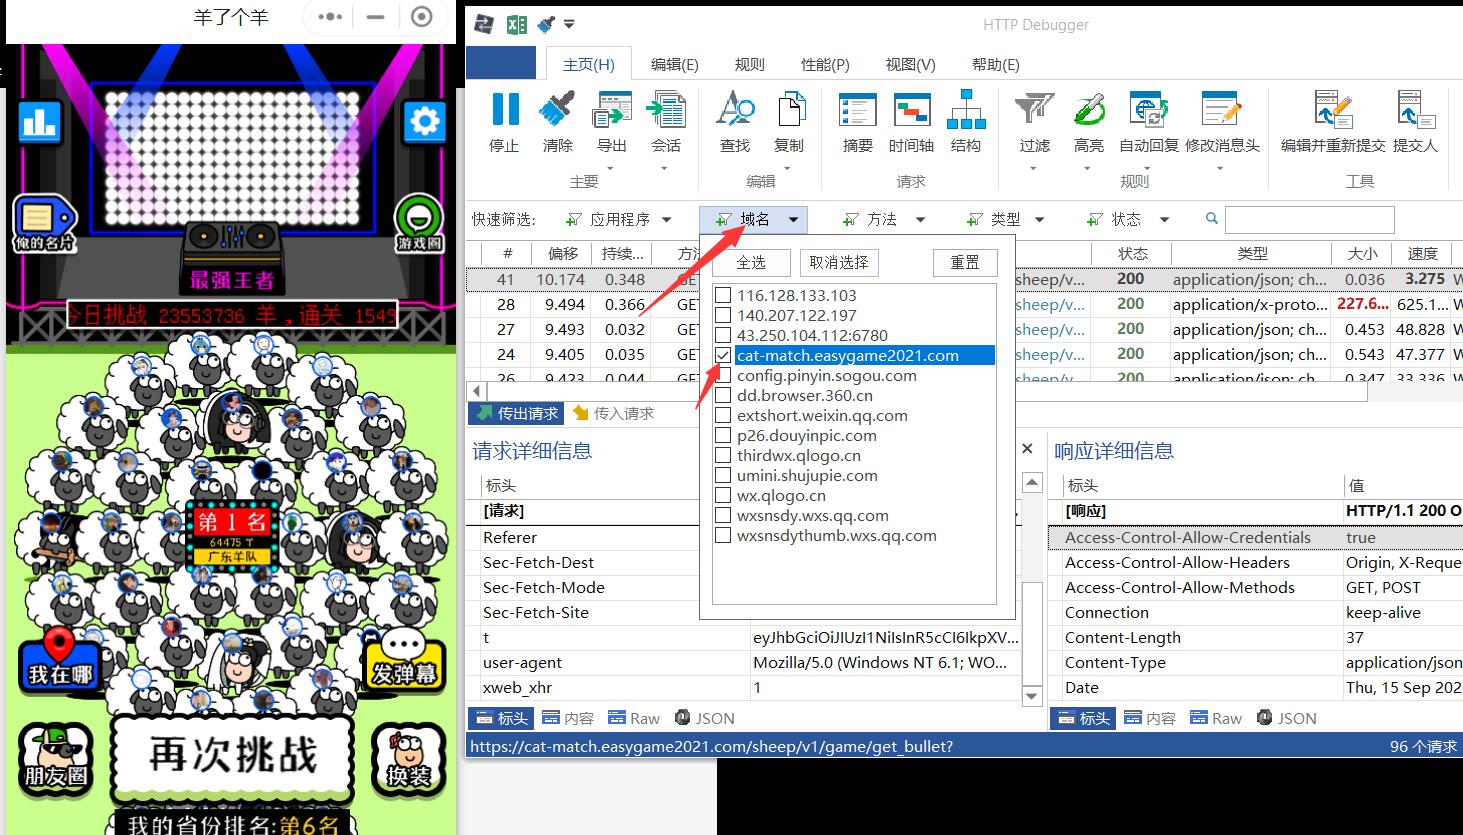Show the Summary (摘要) view
This screenshot has width=1463, height=835.
pos(857,110)
